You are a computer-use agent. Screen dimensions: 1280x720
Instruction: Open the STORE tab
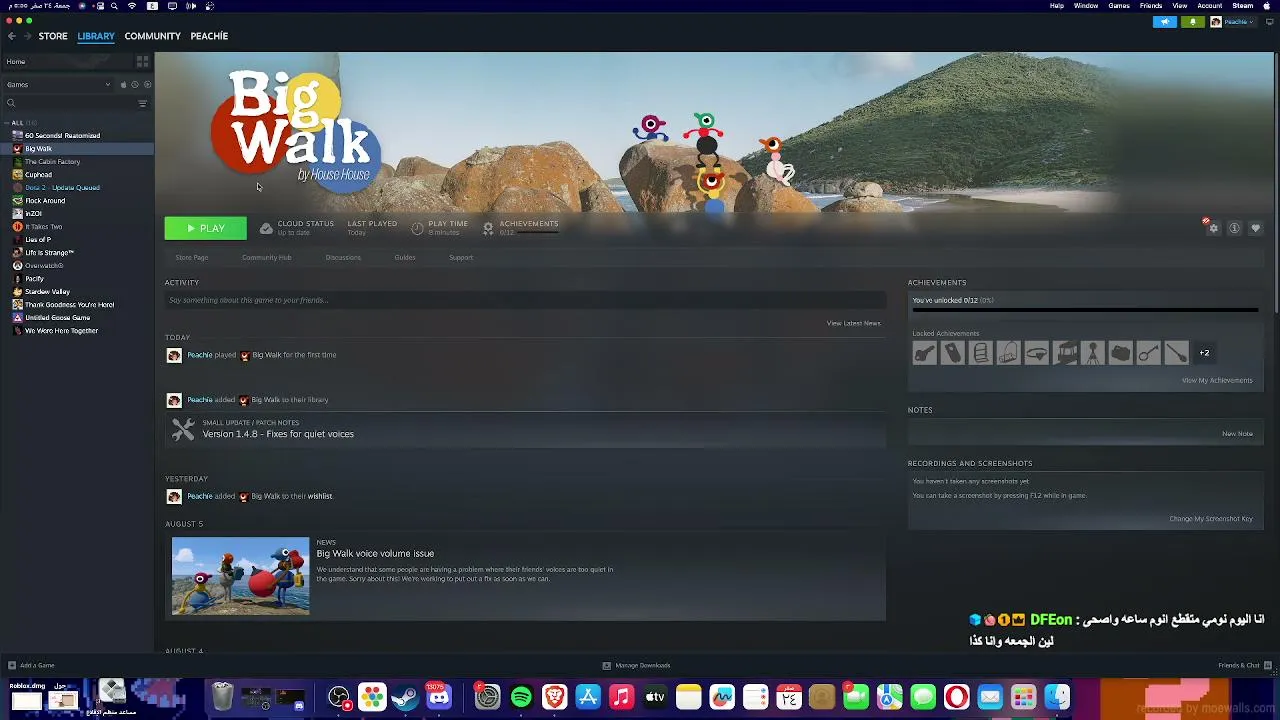click(53, 36)
